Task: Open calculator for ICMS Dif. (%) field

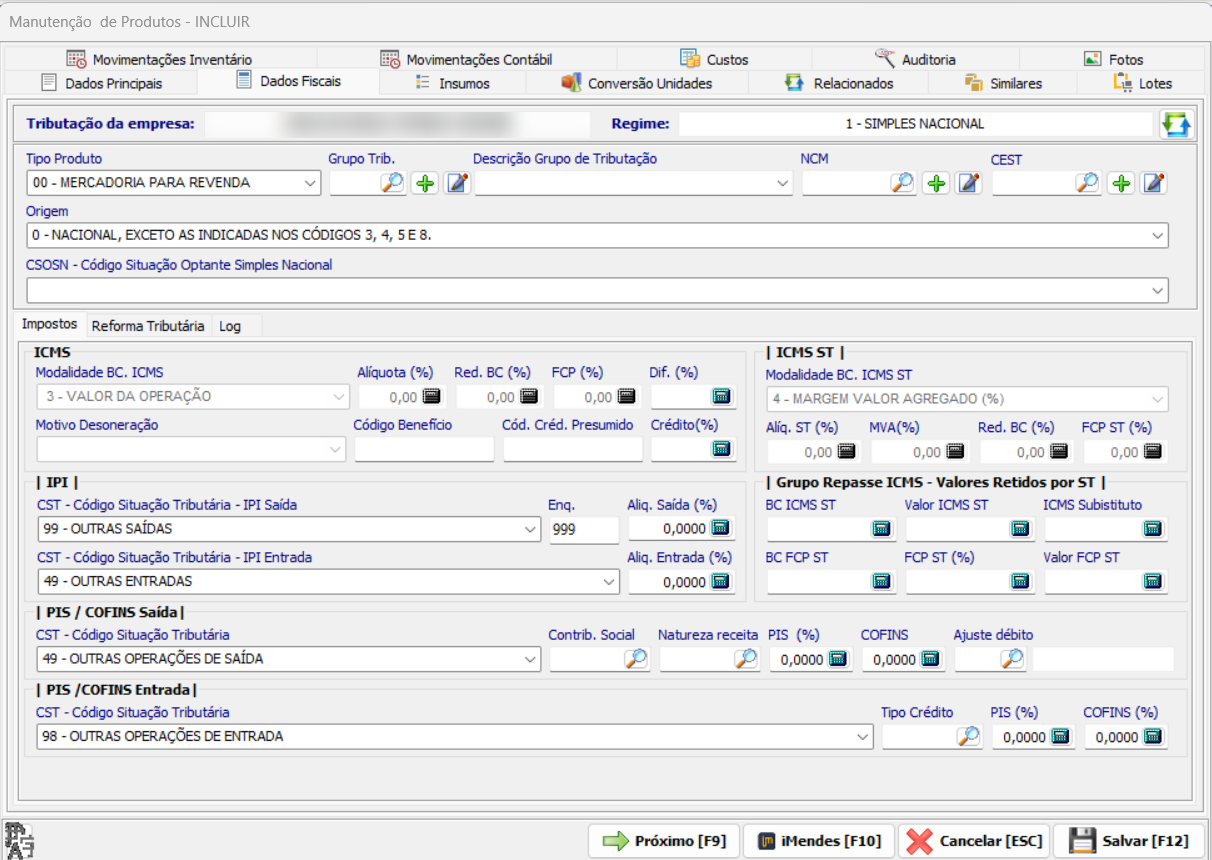Action: pyautogui.click(x=722, y=397)
